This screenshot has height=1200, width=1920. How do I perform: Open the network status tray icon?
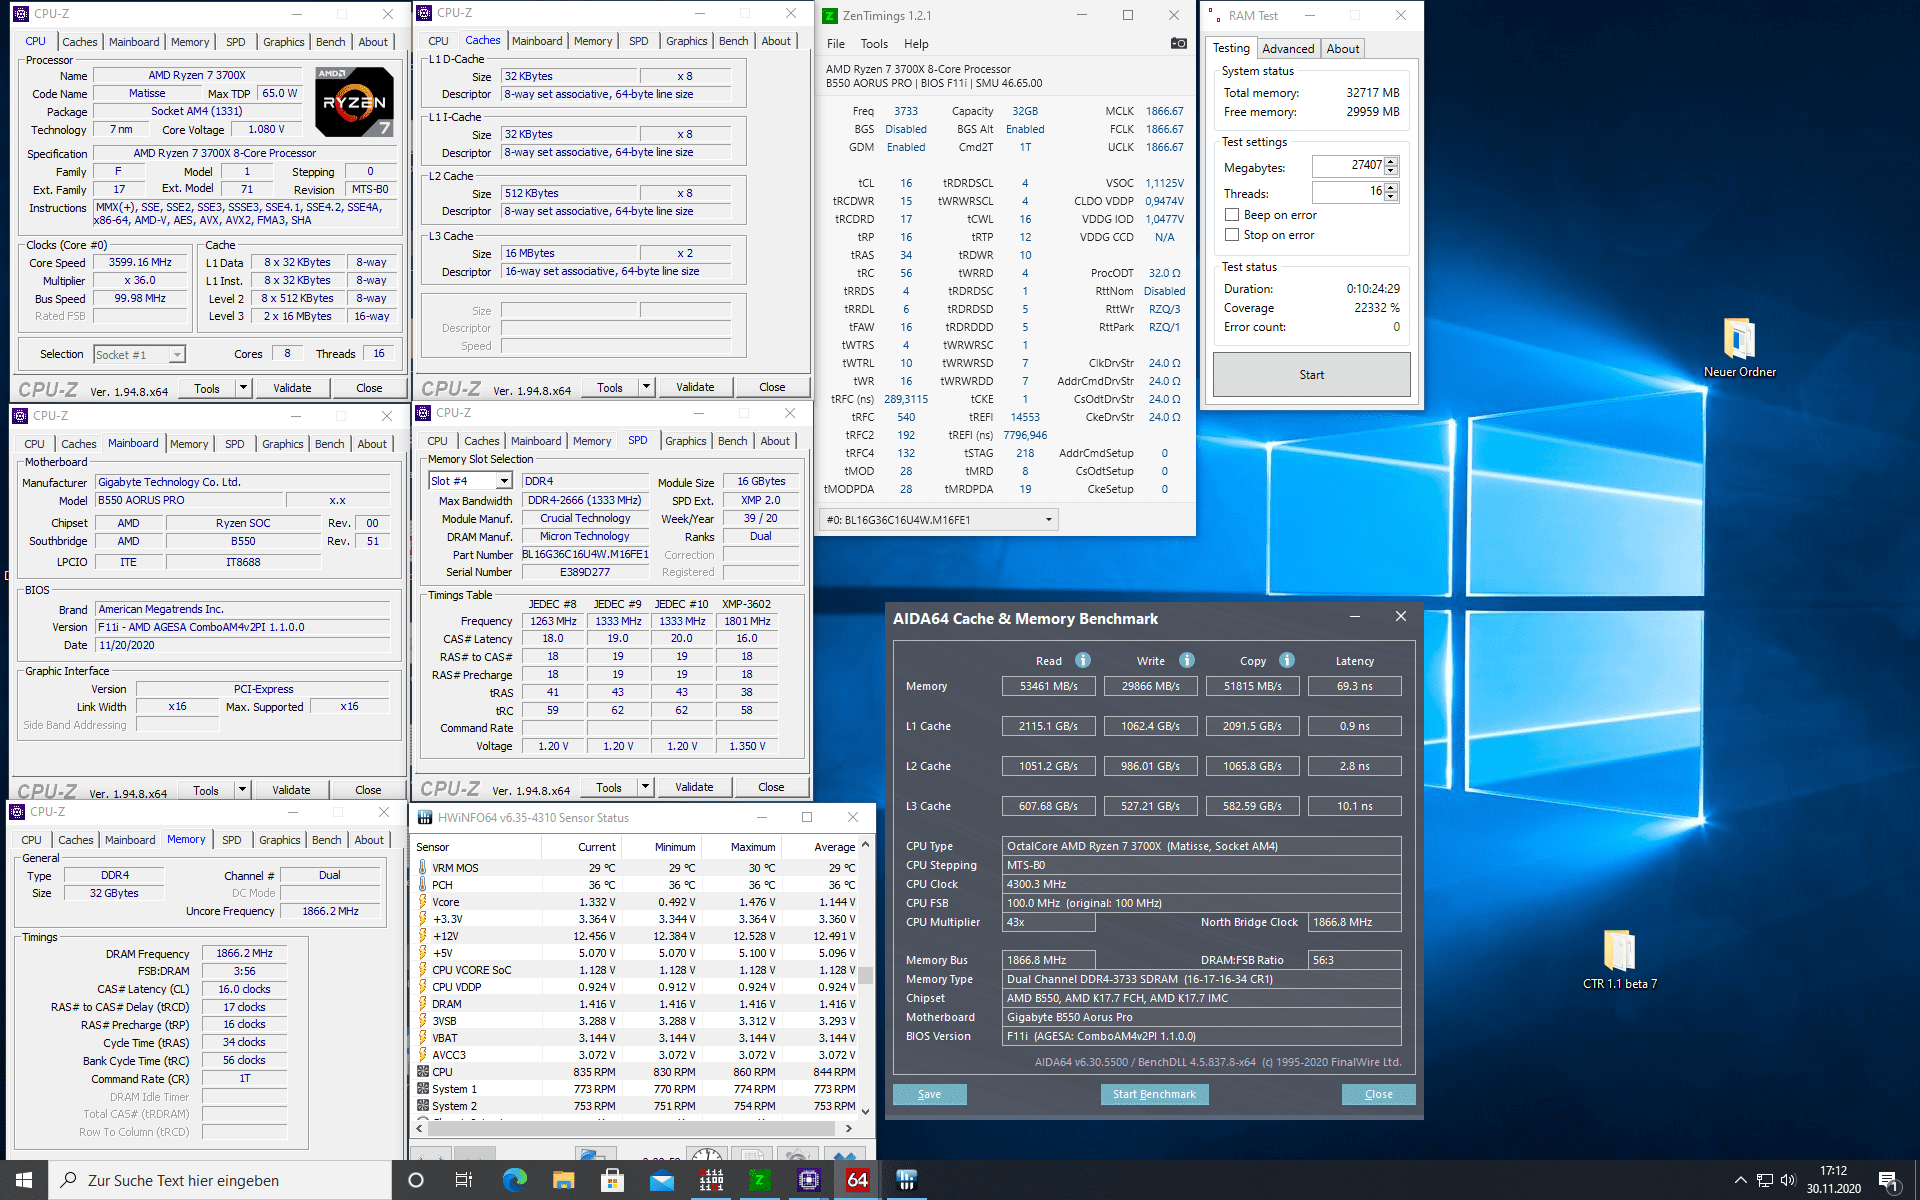pyautogui.click(x=1765, y=1180)
